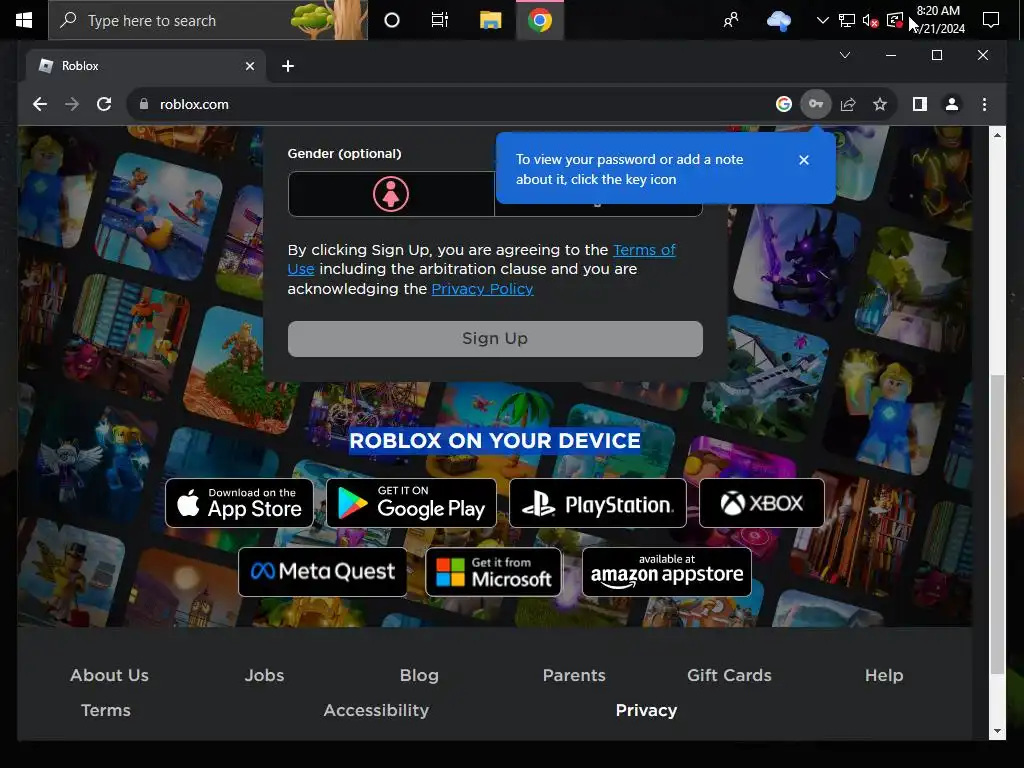
Task: Bookmark this page with star icon
Action: point(880,104)
